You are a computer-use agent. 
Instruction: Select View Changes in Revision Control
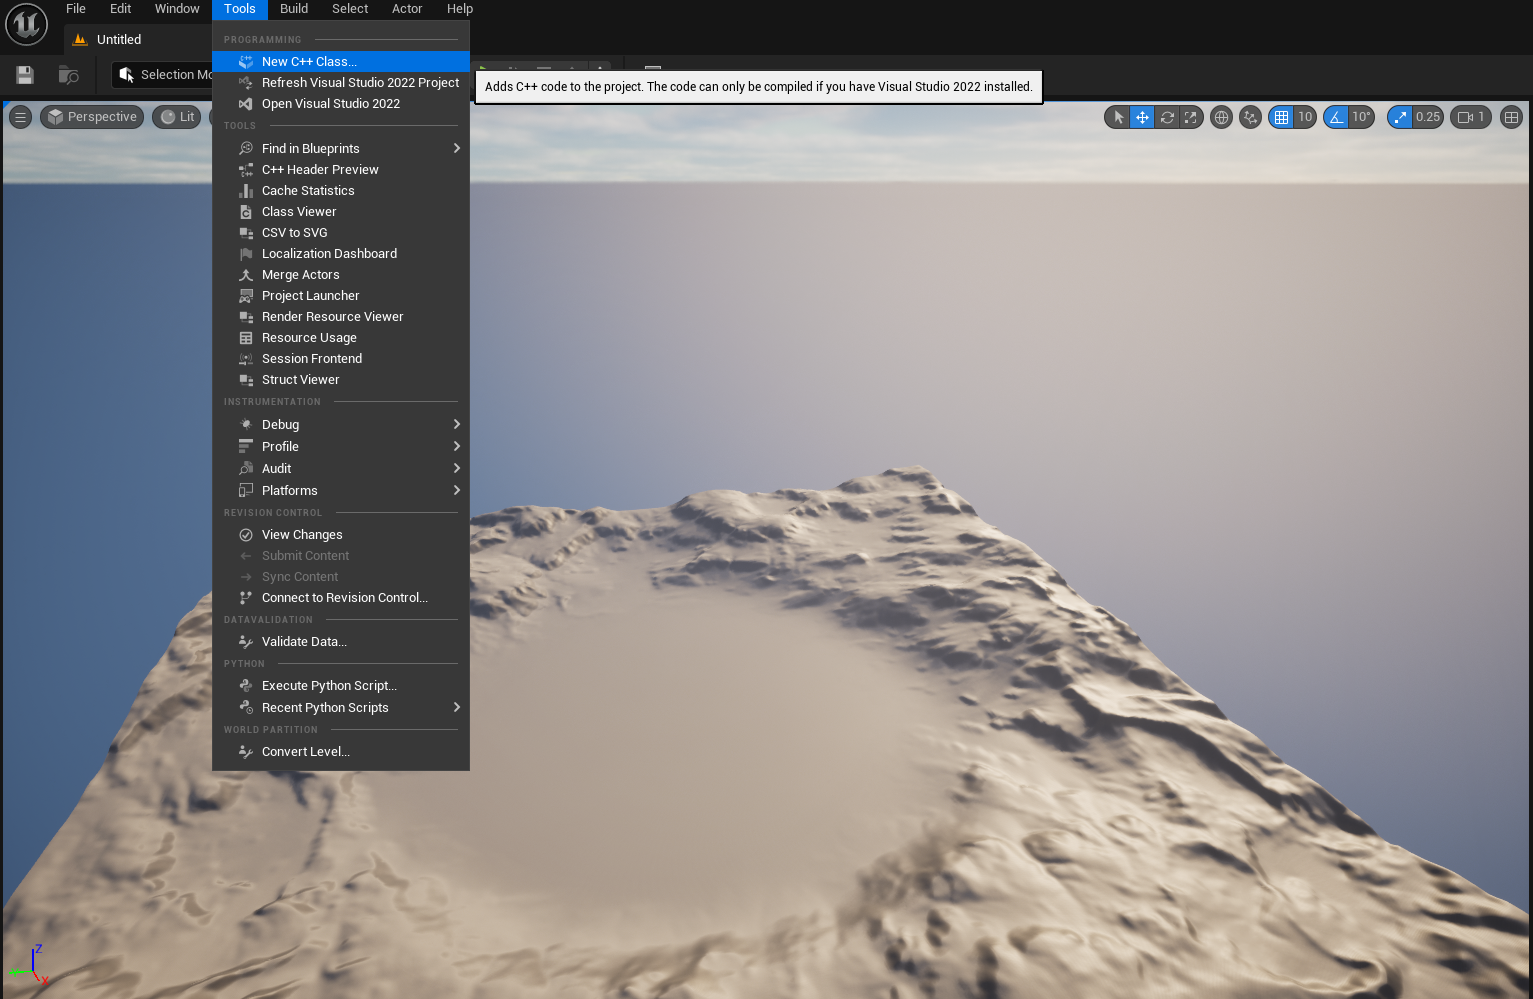[x=341, y=535]
